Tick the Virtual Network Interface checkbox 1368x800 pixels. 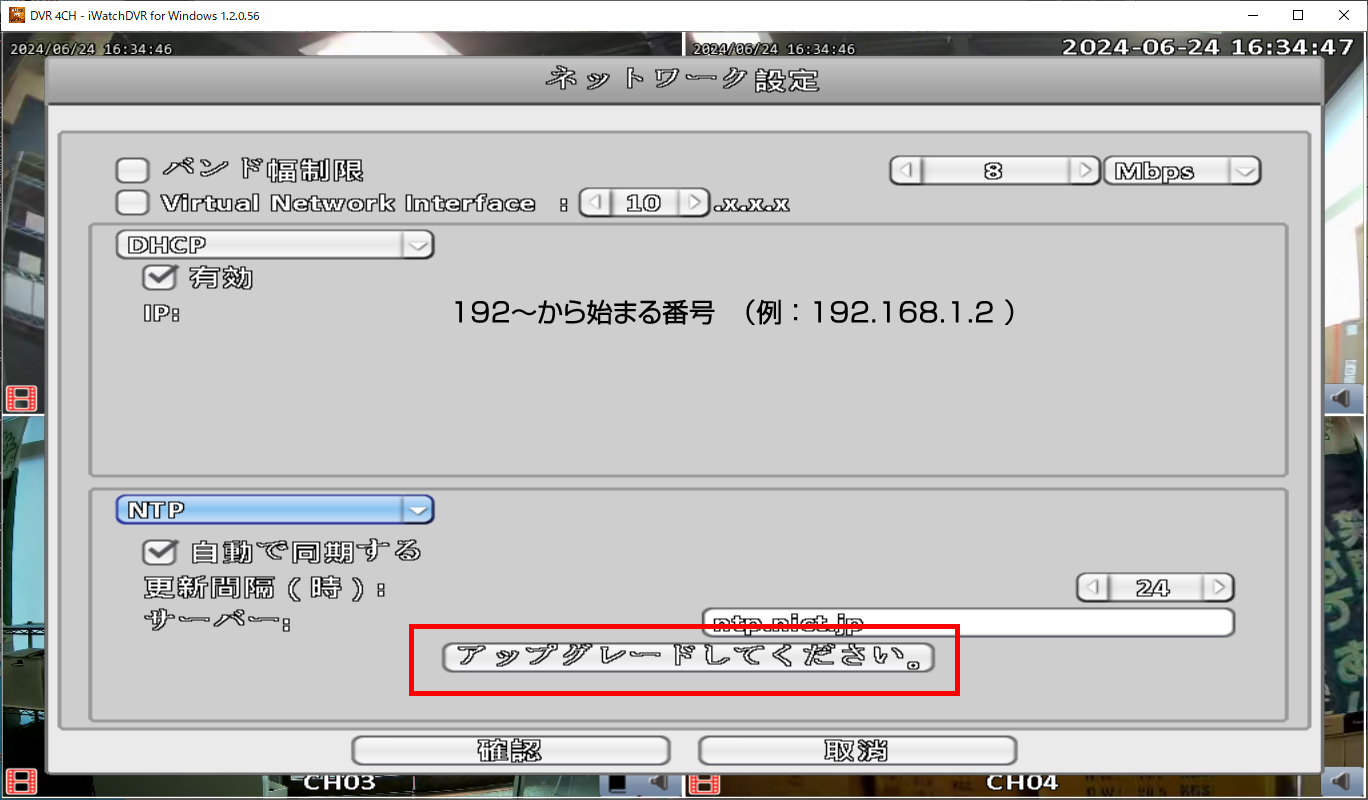pyautogui.click(x=132, y=203)
